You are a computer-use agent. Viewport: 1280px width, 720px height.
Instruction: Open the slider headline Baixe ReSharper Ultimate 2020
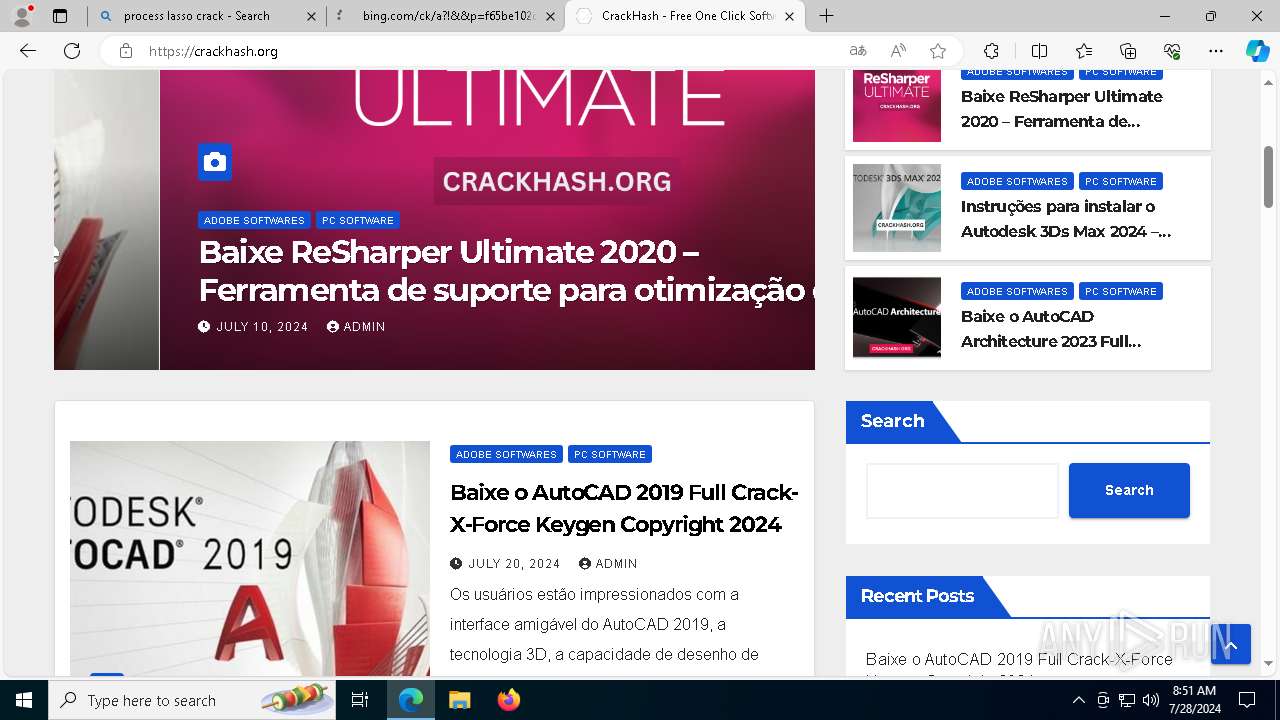(507, 271)
